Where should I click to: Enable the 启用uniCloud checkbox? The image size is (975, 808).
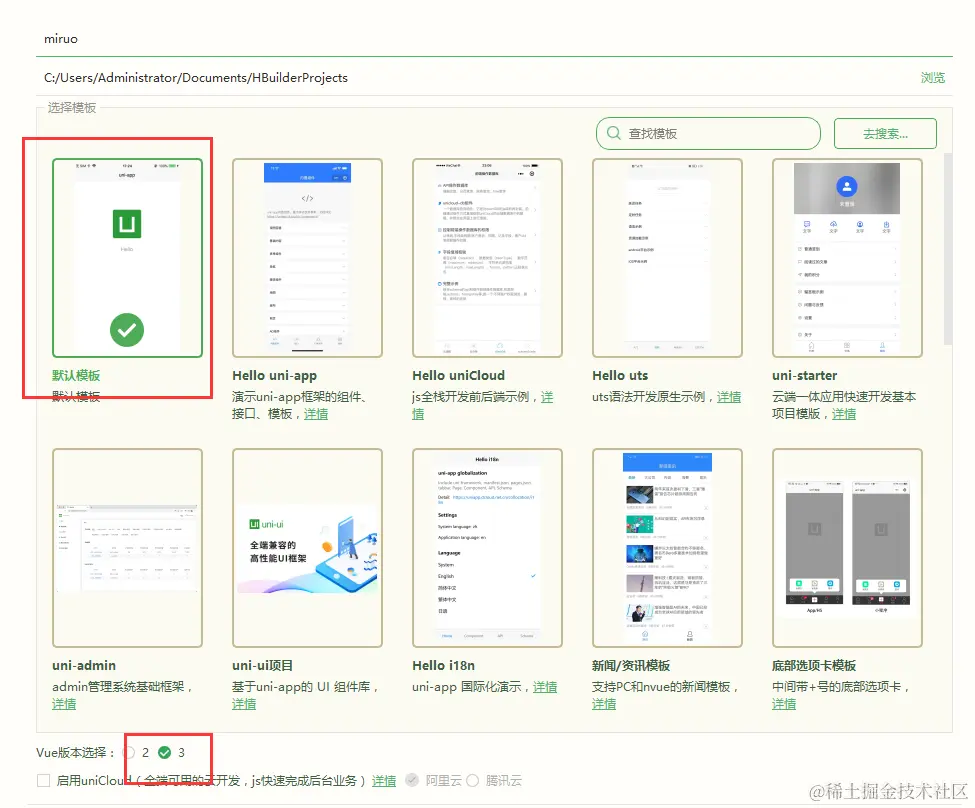[44, 780]
